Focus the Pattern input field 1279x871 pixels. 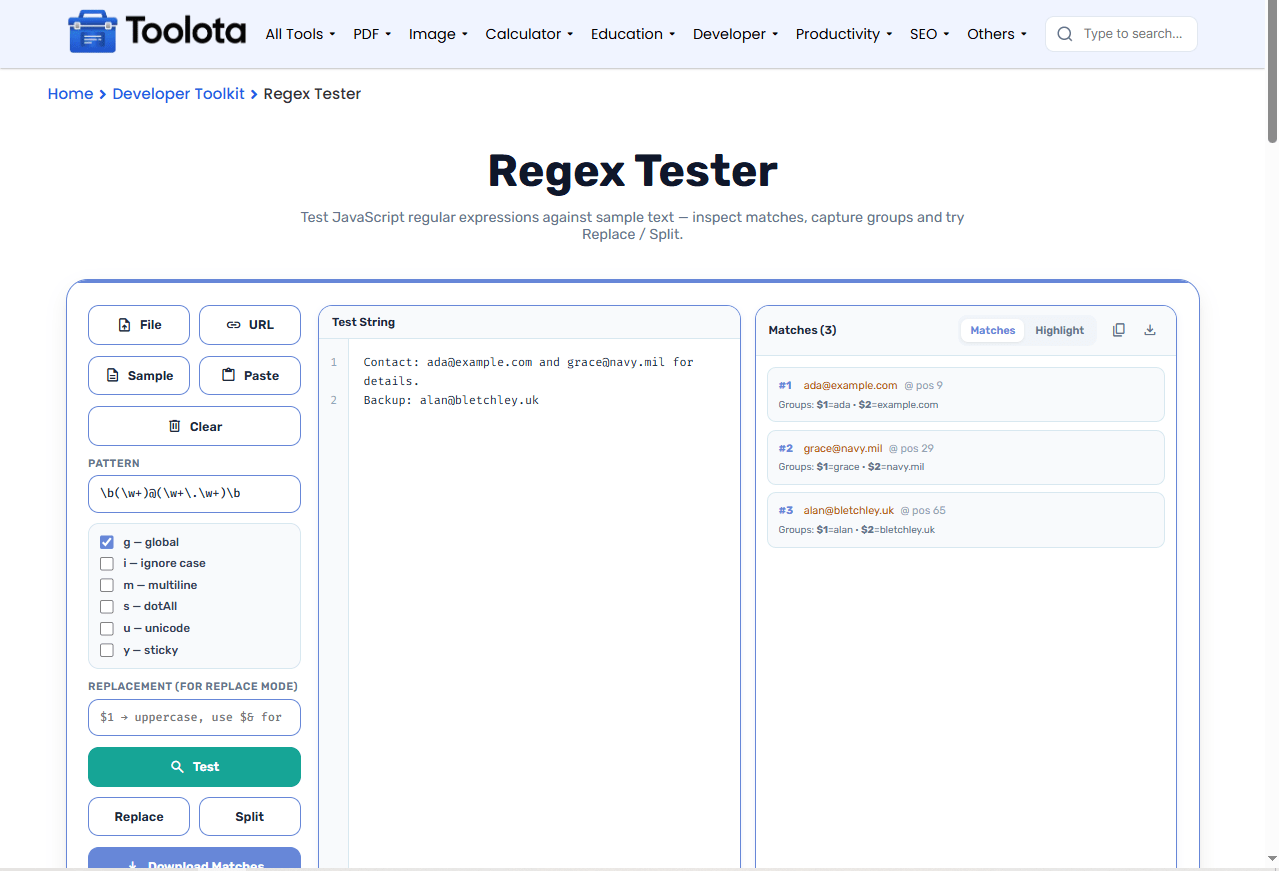(194, 494)
